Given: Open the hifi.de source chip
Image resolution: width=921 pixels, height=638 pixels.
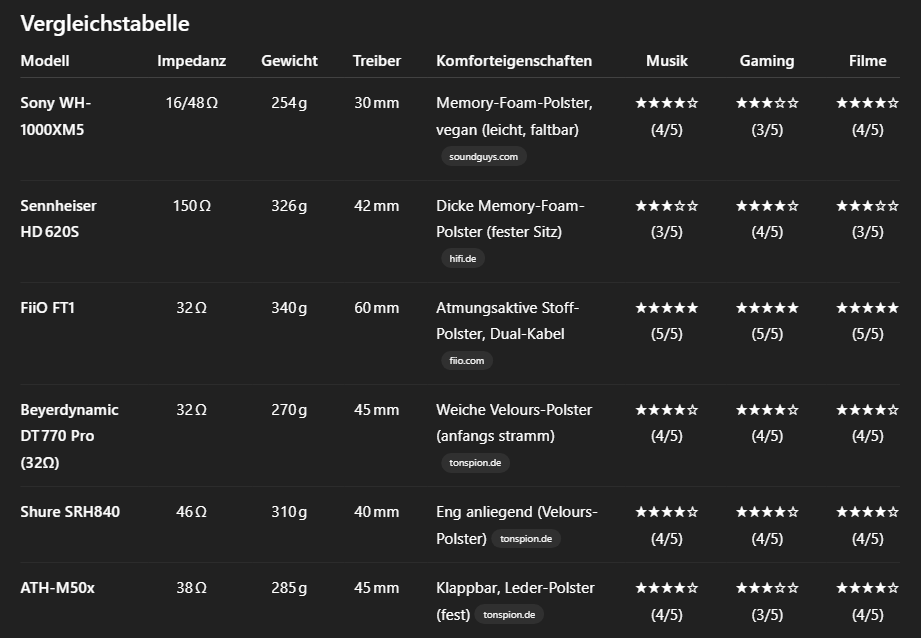Looking at the screenshot, I should click(463, 258).
